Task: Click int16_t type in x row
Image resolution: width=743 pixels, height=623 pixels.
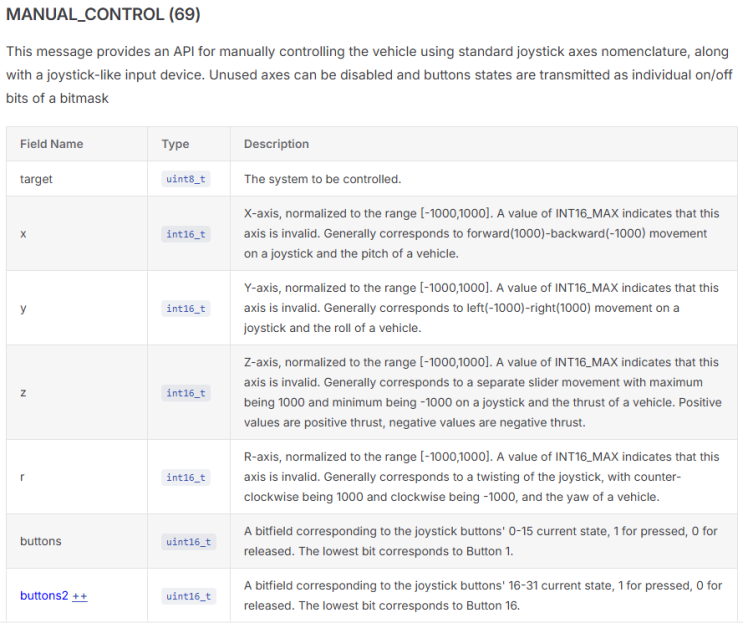Action: coord(186,234)
